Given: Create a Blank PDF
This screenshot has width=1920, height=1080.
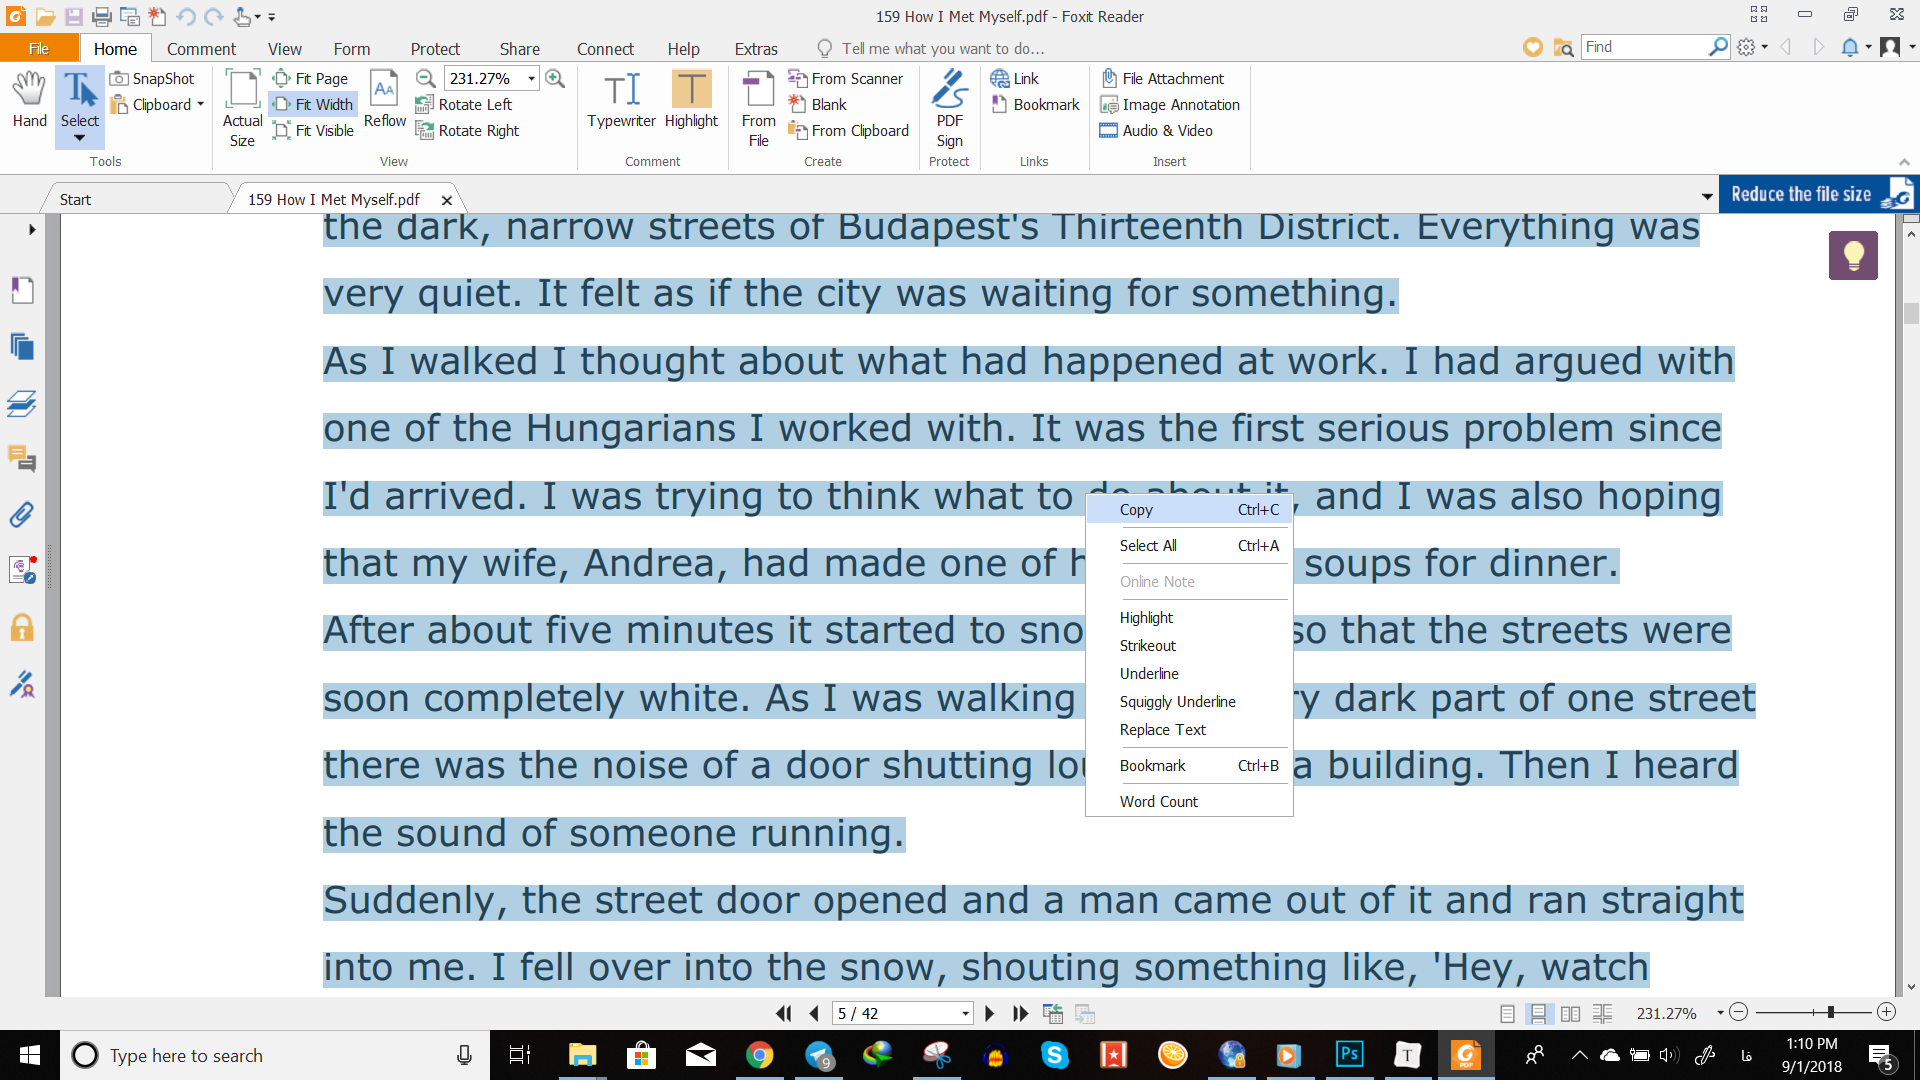Looking at the screenshot, I should coord(817,104).
